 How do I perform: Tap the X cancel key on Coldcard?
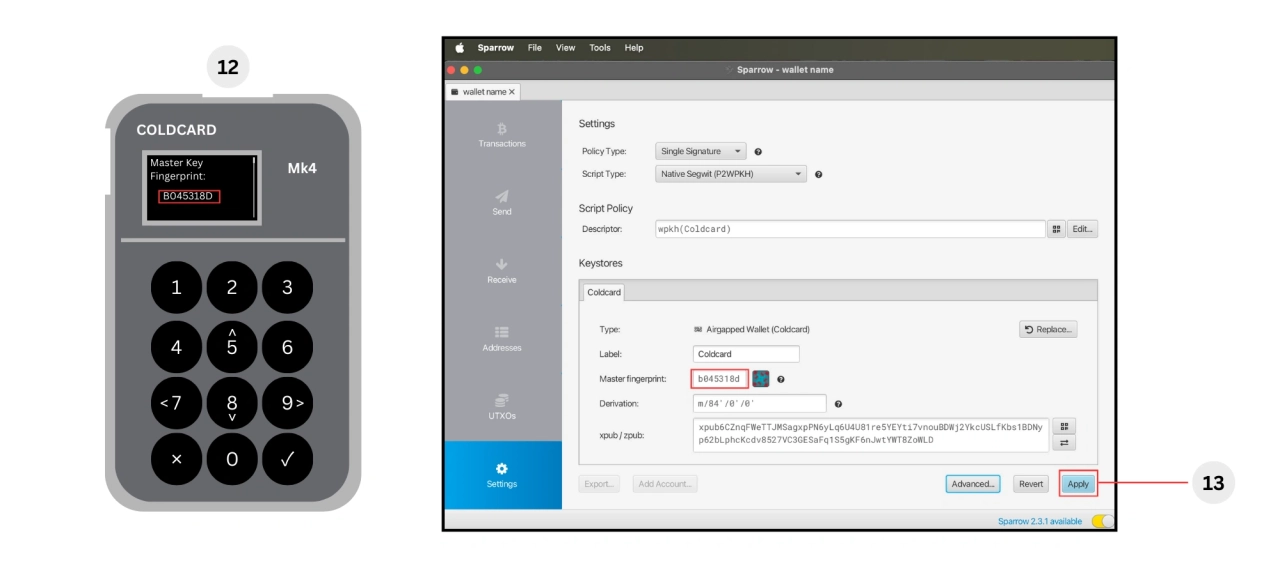[176, 459]
